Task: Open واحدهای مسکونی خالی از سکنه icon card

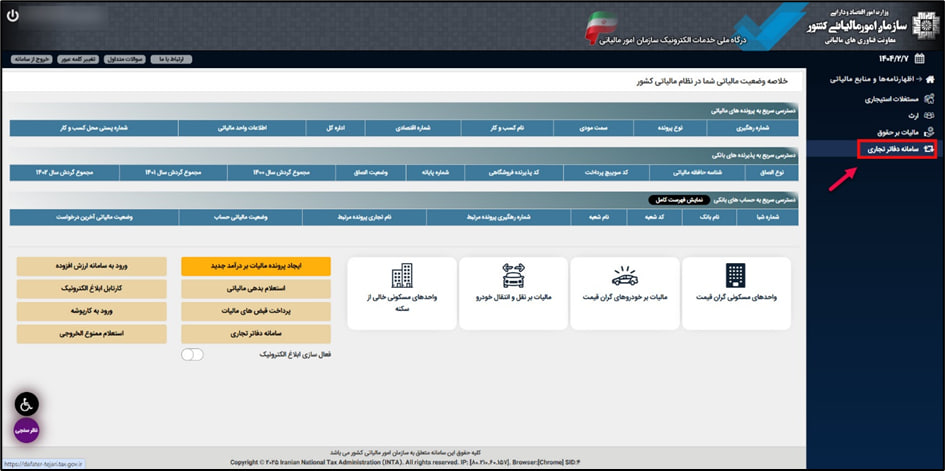Action: tap(401, 293)
